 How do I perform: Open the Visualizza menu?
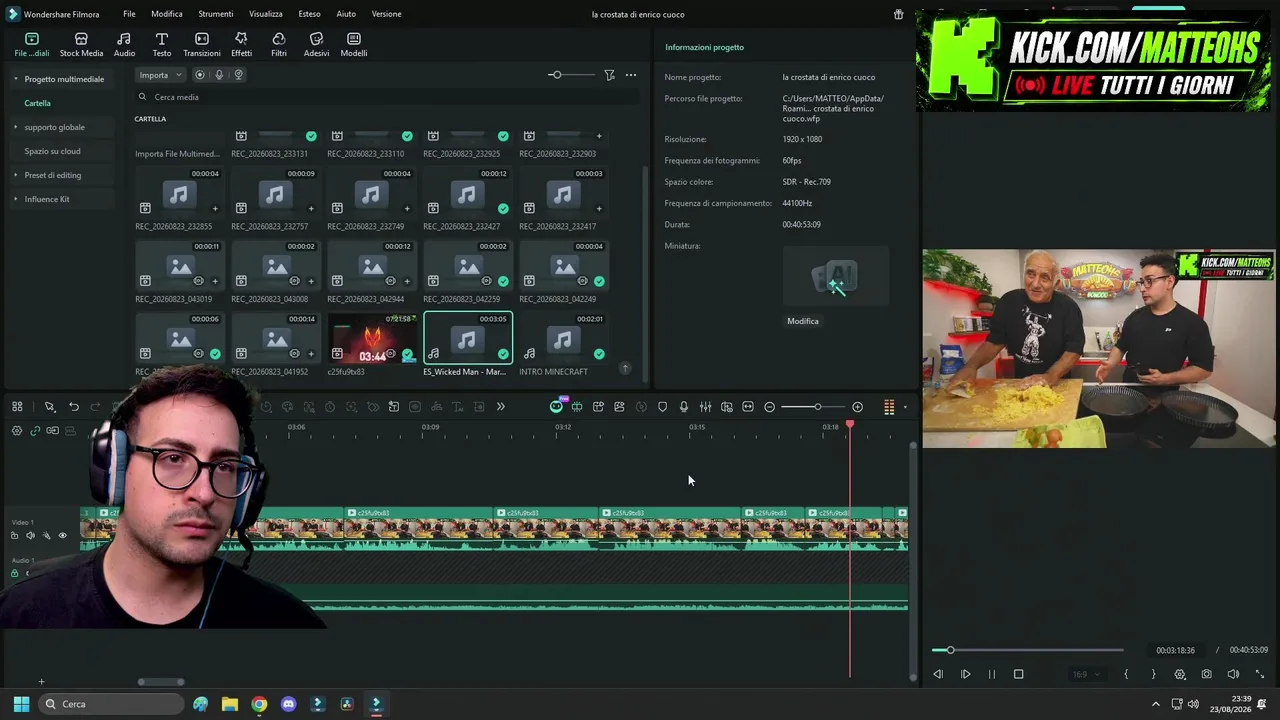coord(266,14)
